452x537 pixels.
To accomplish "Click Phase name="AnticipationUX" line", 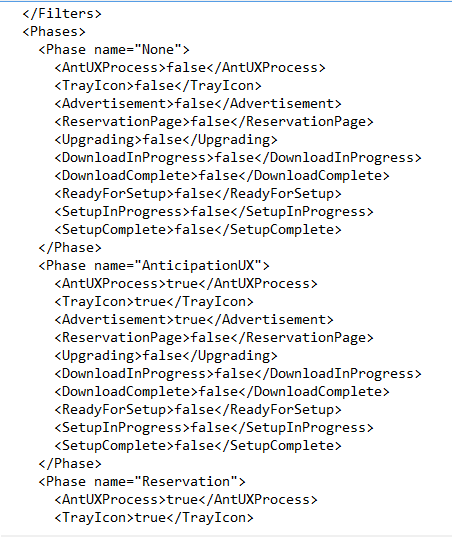I will tap(154, 266).
